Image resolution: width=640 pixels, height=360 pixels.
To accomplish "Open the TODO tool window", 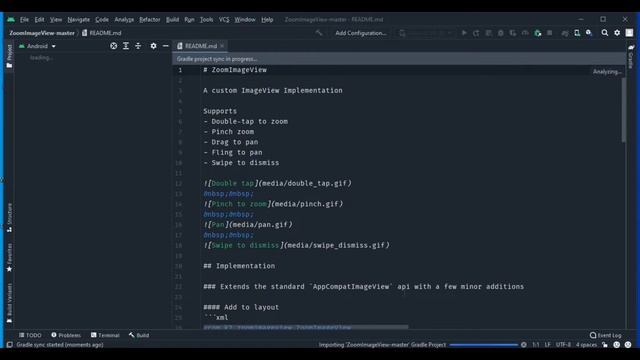I will click(x=30, y=335).
